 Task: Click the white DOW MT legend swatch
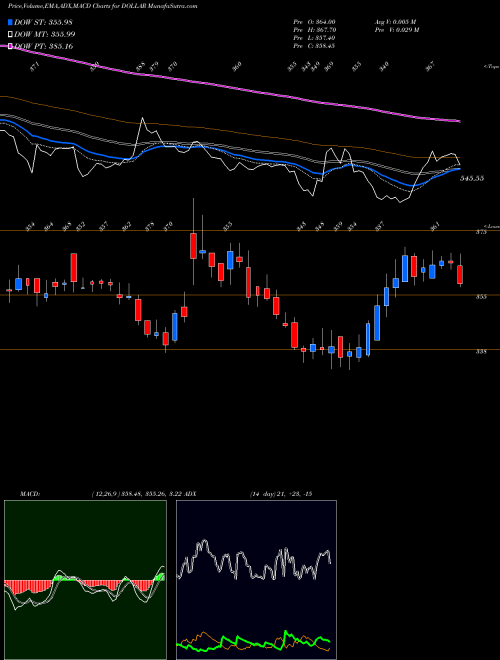pyautogui.click(x=10, y=34)
